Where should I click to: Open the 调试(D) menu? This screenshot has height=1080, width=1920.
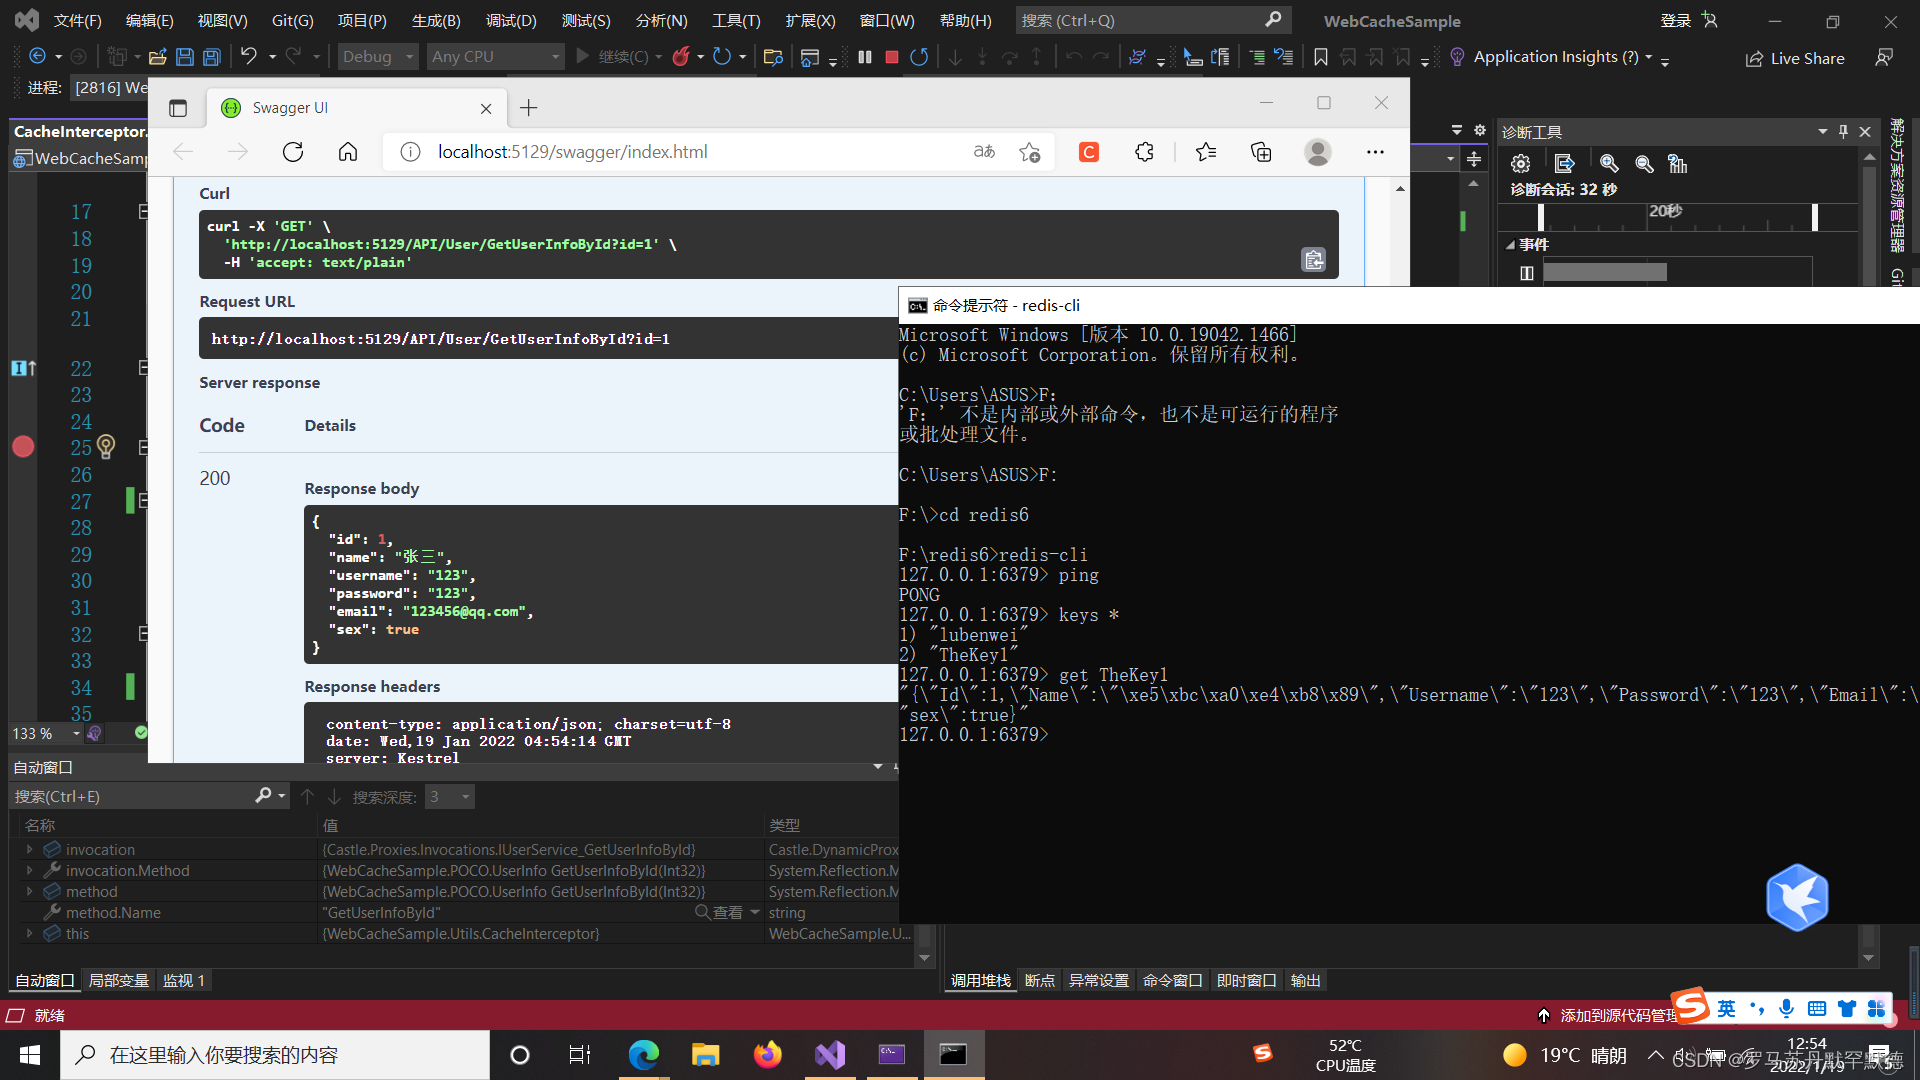click(x=511, y=20)
